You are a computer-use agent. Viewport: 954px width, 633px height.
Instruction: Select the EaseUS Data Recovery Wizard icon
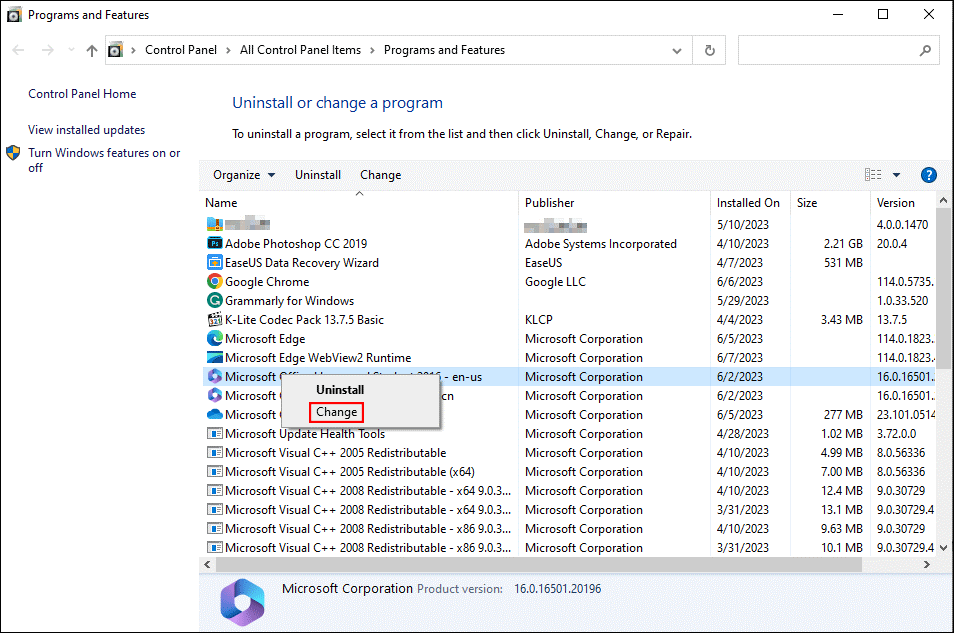215,262
